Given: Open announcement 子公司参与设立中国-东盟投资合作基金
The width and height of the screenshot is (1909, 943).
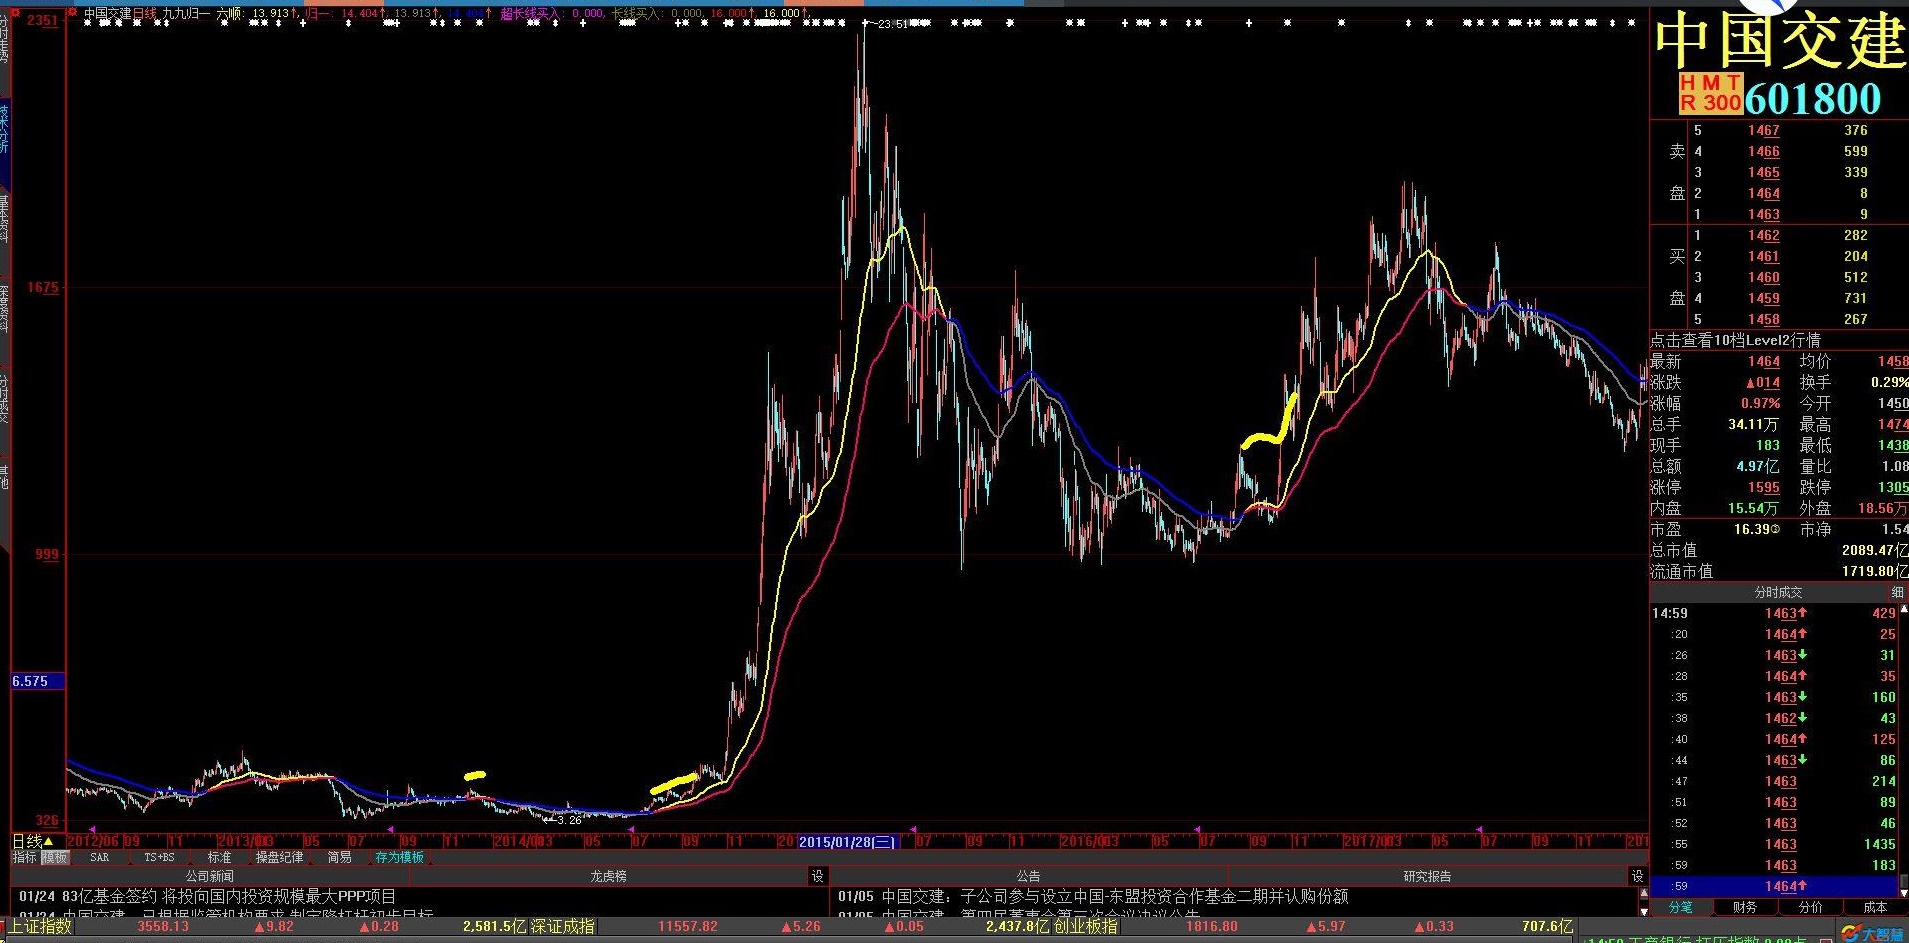Looking at the screenshot, I should (1093, 896).
